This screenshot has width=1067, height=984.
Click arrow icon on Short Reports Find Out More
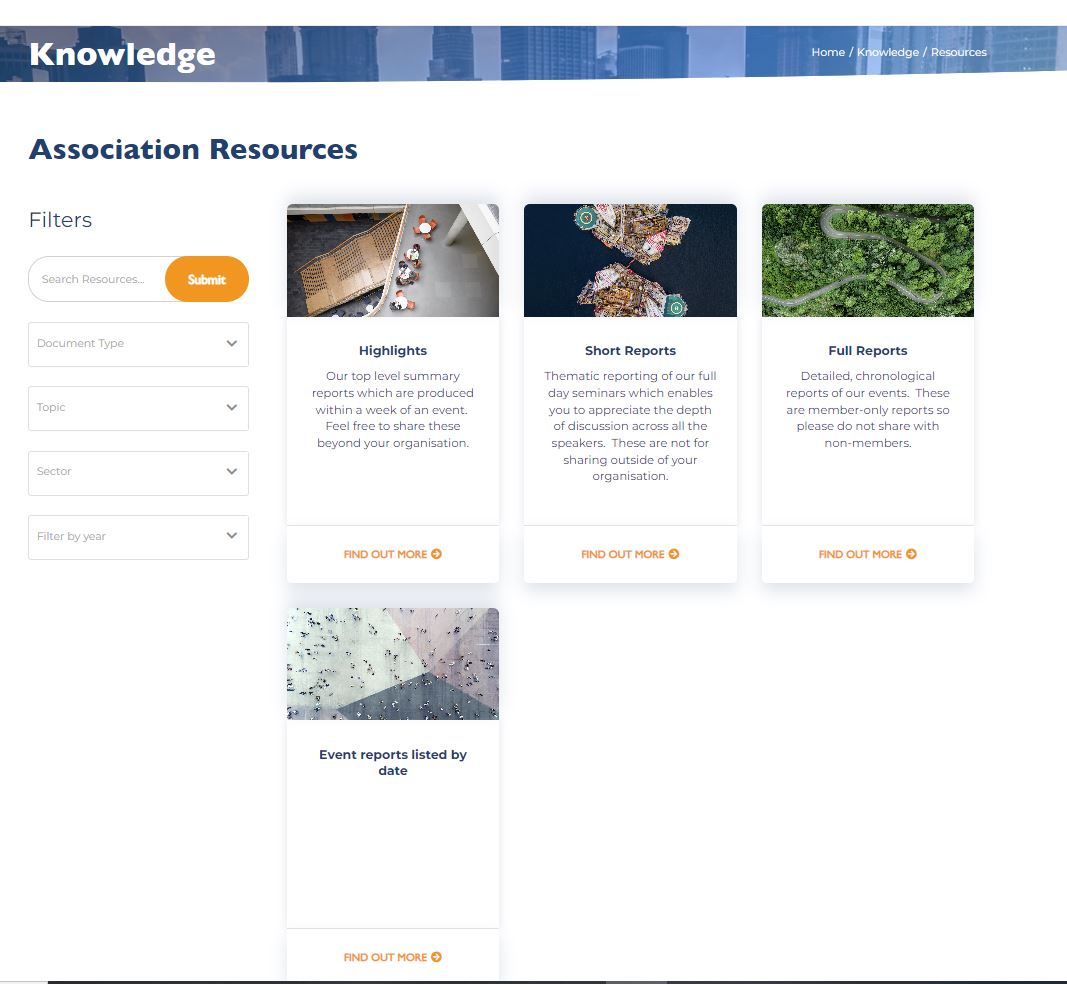674,554
